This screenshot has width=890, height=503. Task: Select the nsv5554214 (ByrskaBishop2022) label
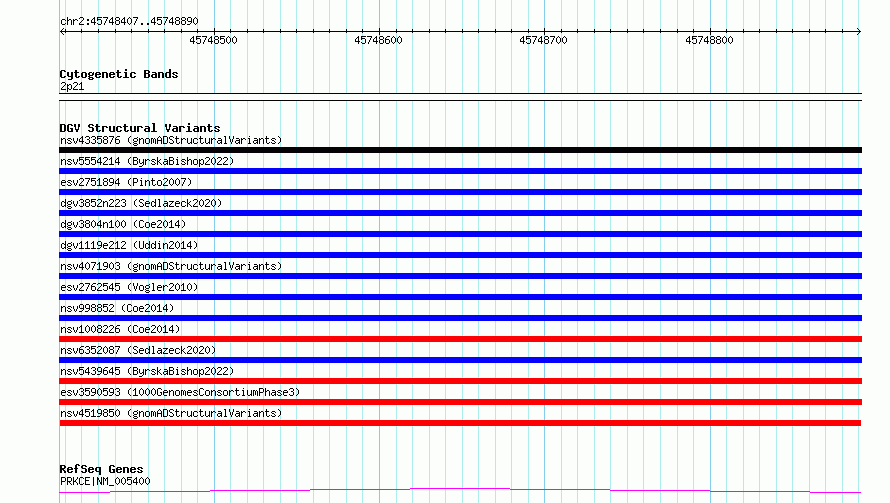[x=147, y=161]
